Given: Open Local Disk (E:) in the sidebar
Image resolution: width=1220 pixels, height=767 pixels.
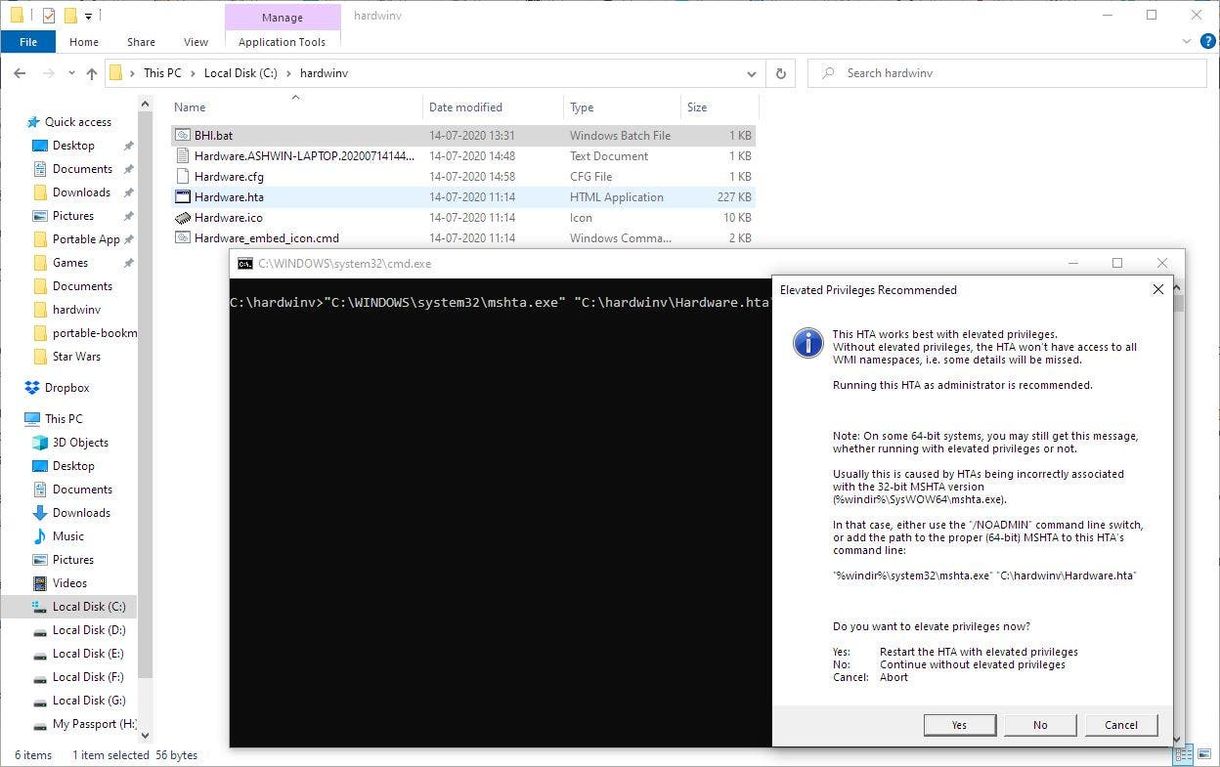Looking at the screenshot, I should [88, 653].
